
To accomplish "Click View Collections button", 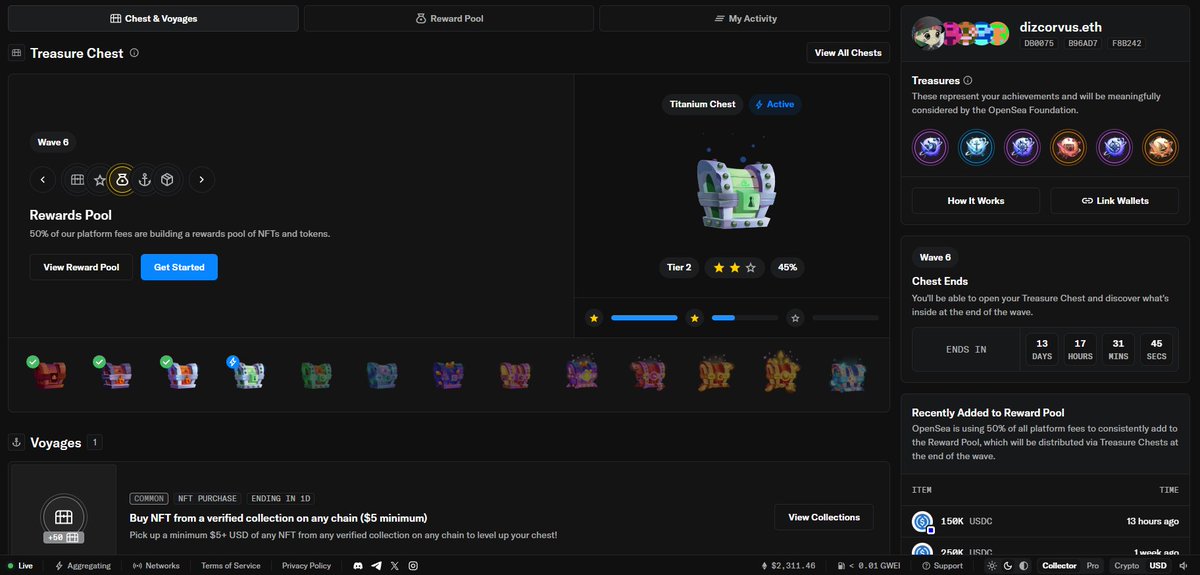I will pos(824,517).
